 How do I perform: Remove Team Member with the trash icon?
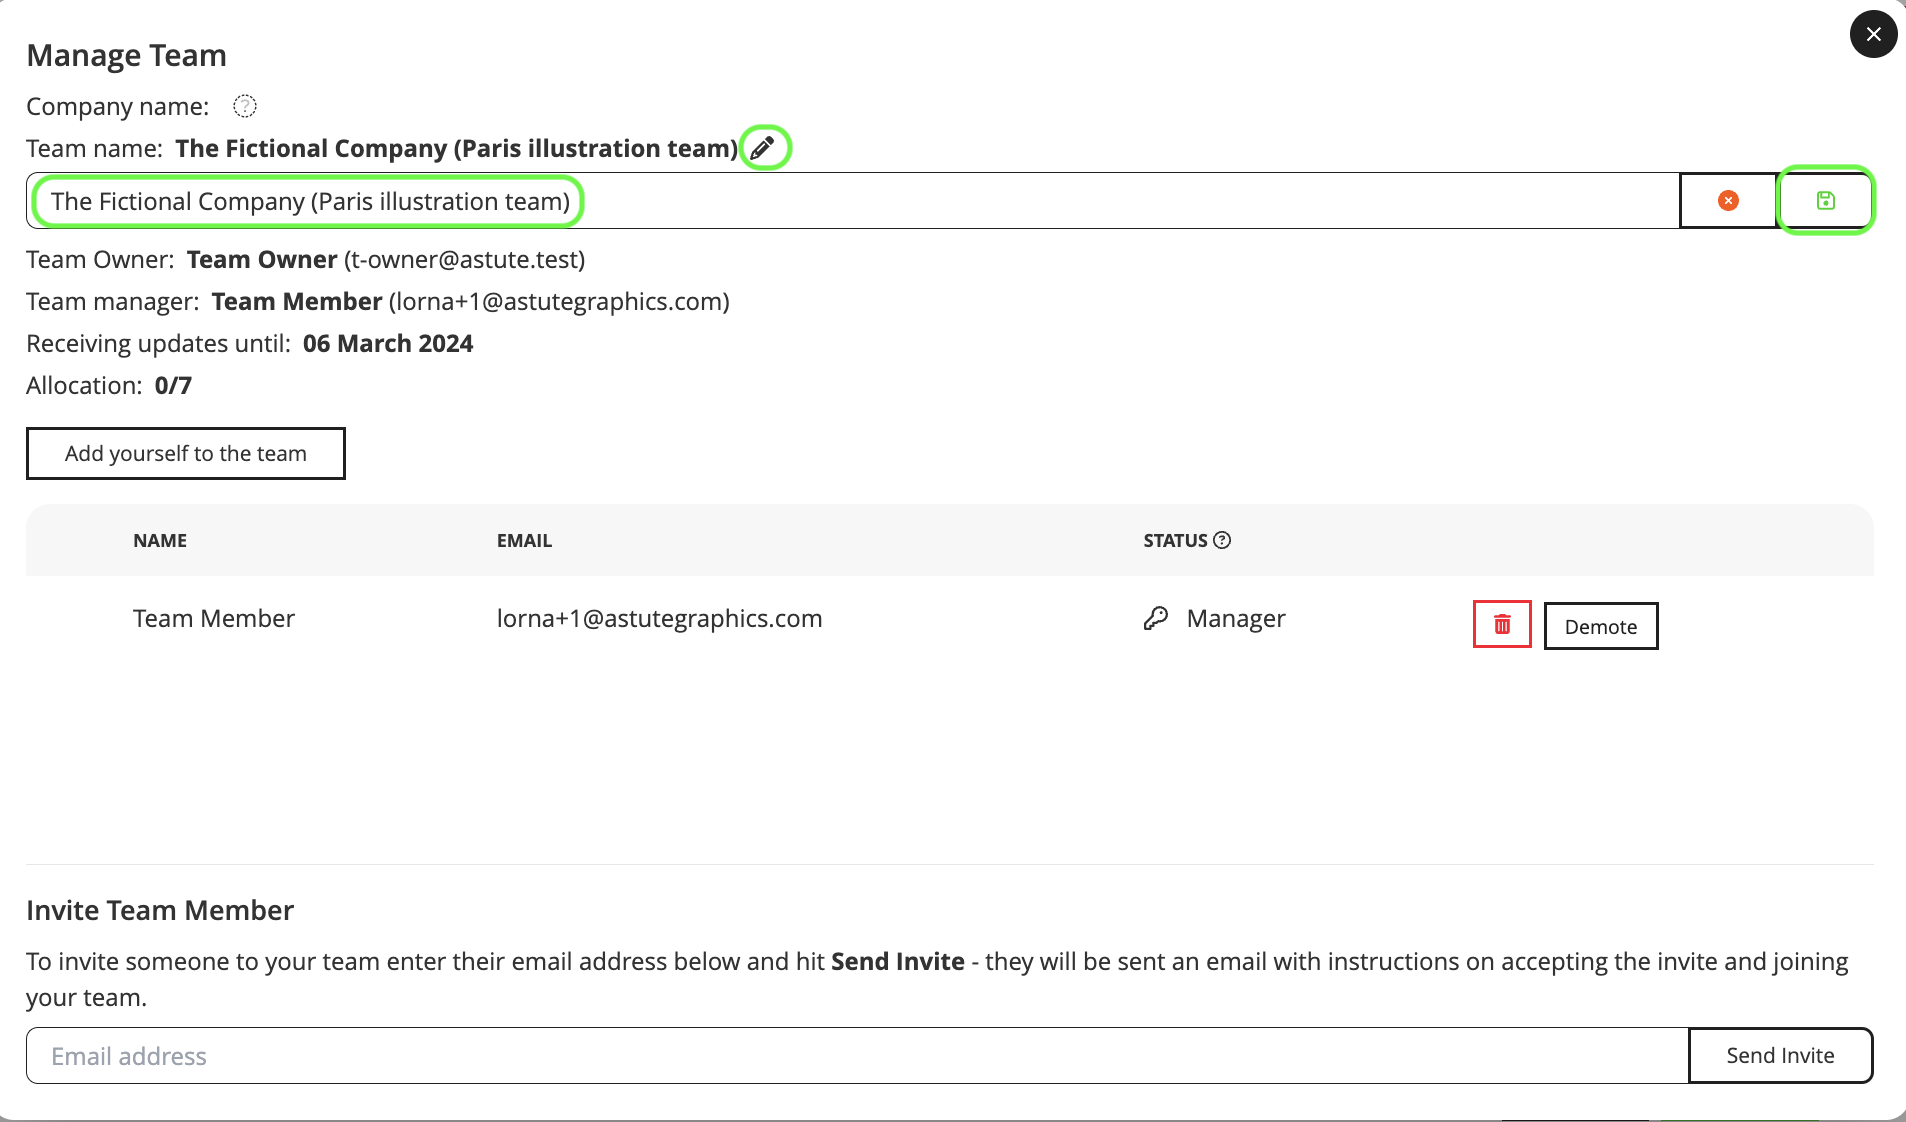pyautogui.click(x=1501, y=625)
